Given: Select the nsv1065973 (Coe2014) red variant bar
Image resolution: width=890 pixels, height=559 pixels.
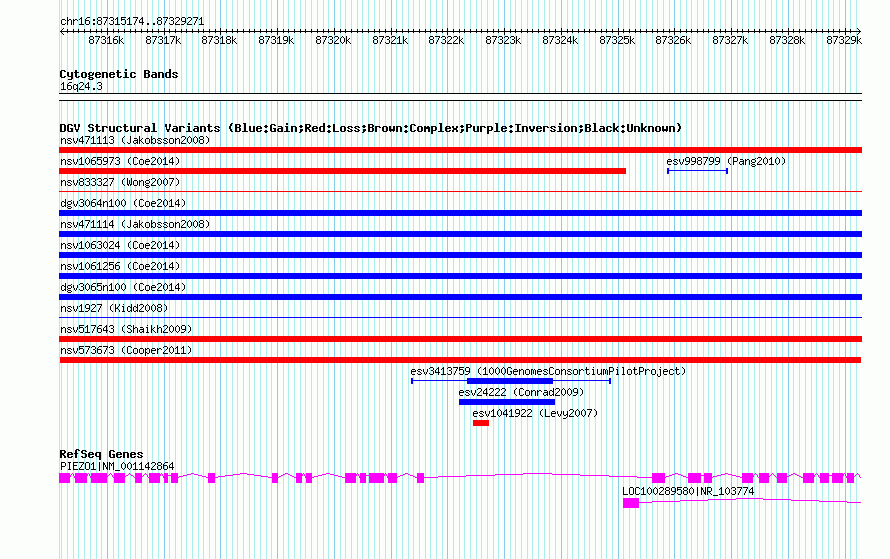Looking at the screenshot, I should [x=342, y=171].
